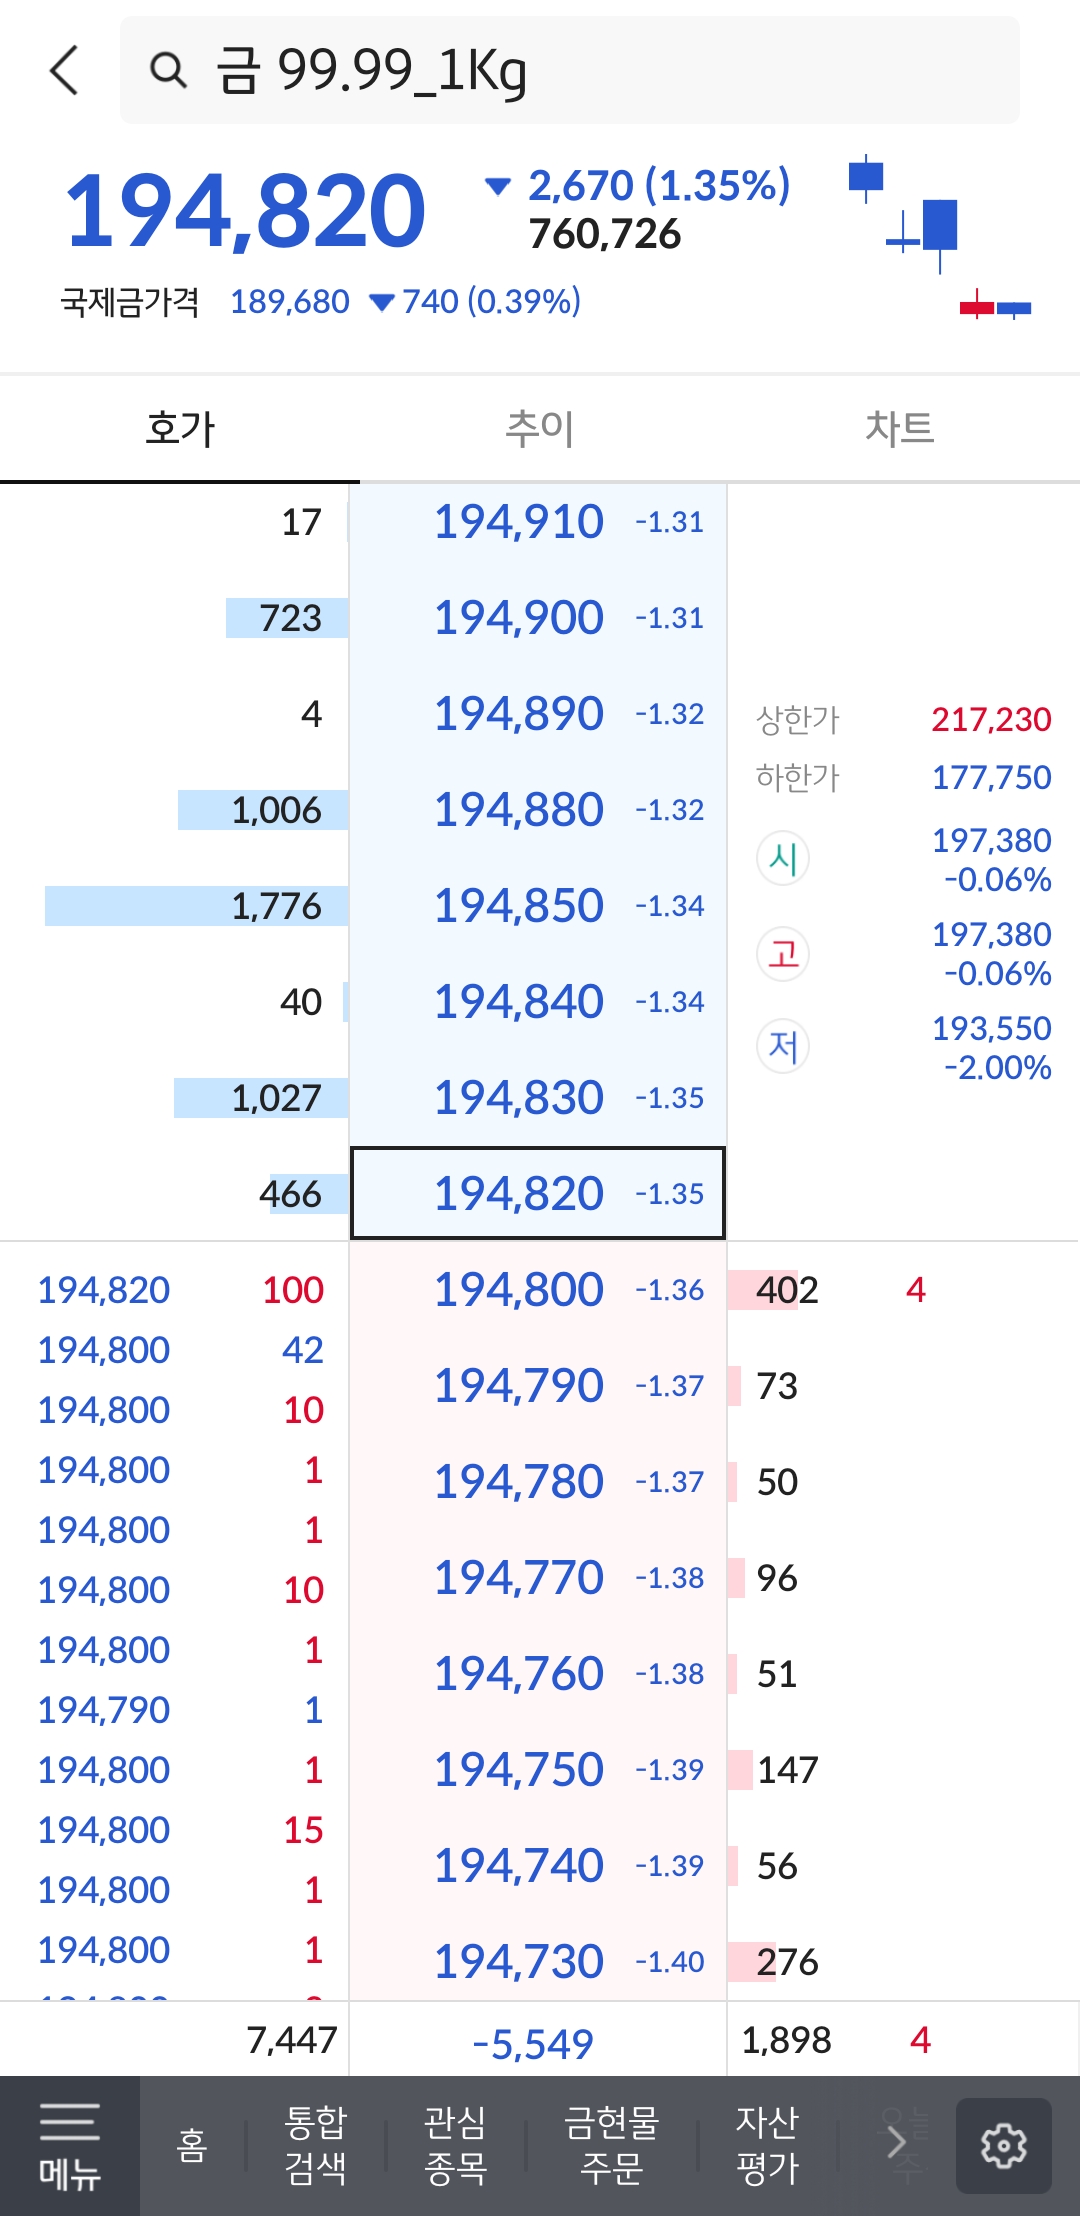Open 금현물 주문 in bottom bar

tap(611, 2145)
